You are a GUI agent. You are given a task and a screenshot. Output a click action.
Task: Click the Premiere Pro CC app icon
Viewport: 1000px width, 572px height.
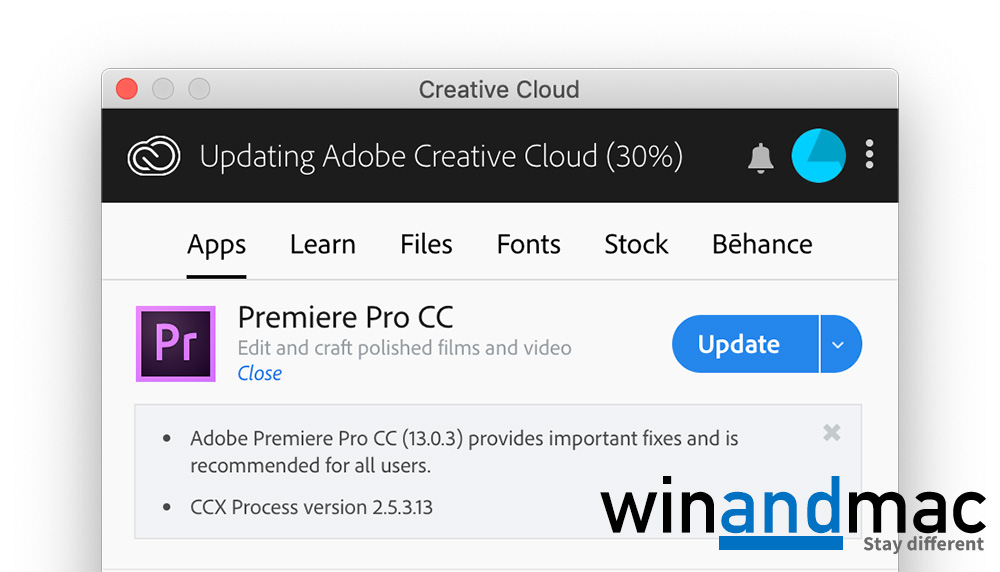coord(176,344)
